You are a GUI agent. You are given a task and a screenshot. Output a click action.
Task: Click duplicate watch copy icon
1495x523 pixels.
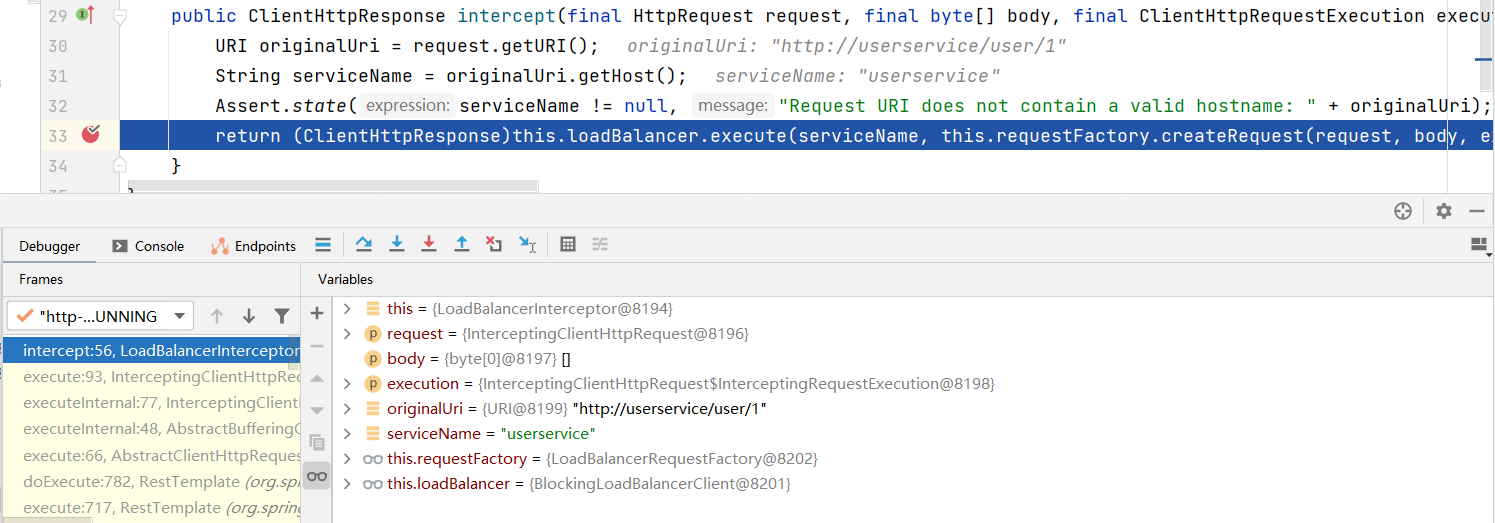pyautogui.click(x=317, y=442)
